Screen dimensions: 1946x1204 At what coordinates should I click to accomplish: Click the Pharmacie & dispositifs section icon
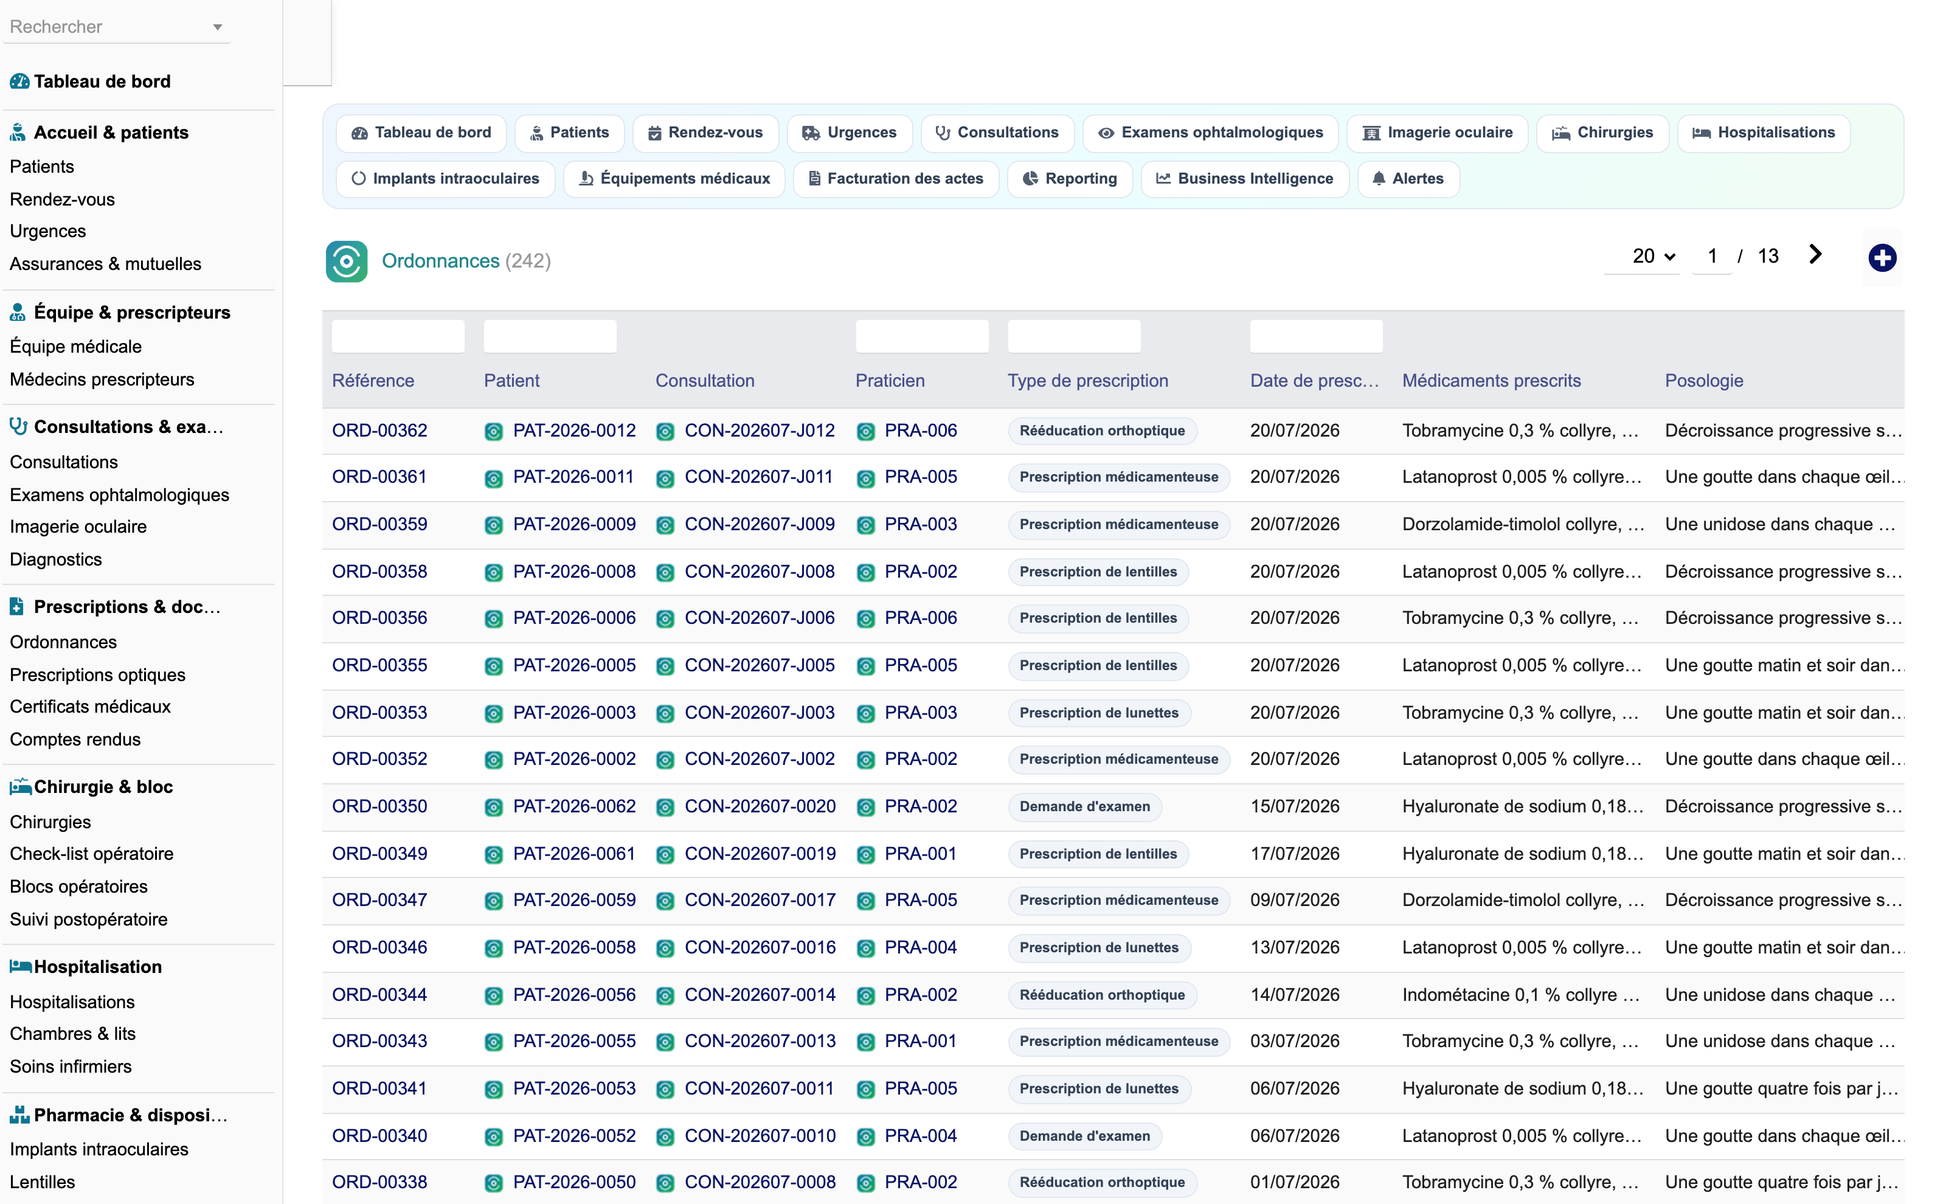tap(19, 1114)
